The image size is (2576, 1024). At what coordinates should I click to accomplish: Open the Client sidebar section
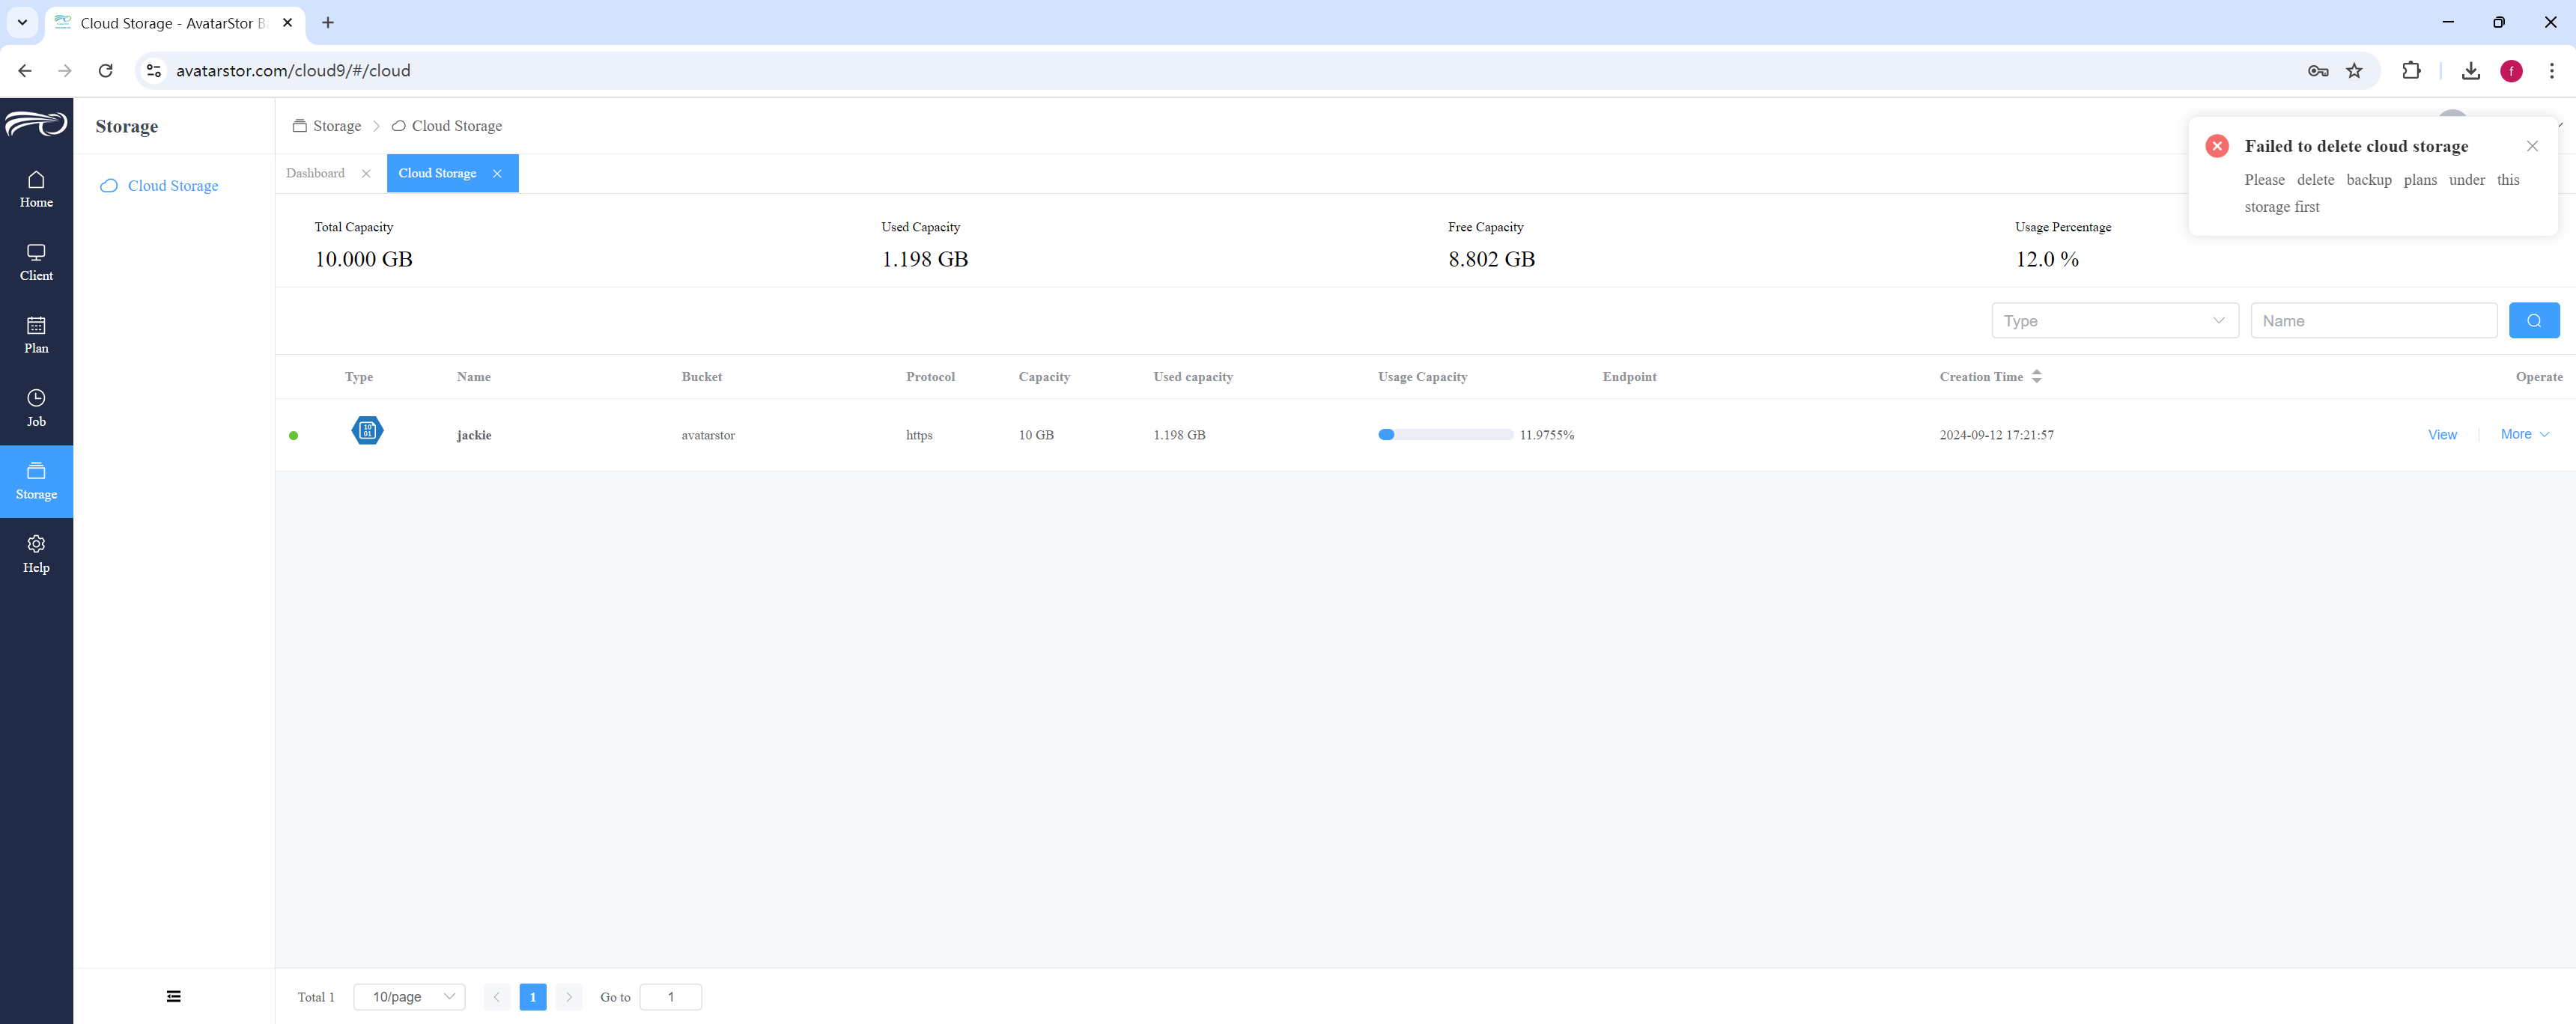click(x=36, y=262)
